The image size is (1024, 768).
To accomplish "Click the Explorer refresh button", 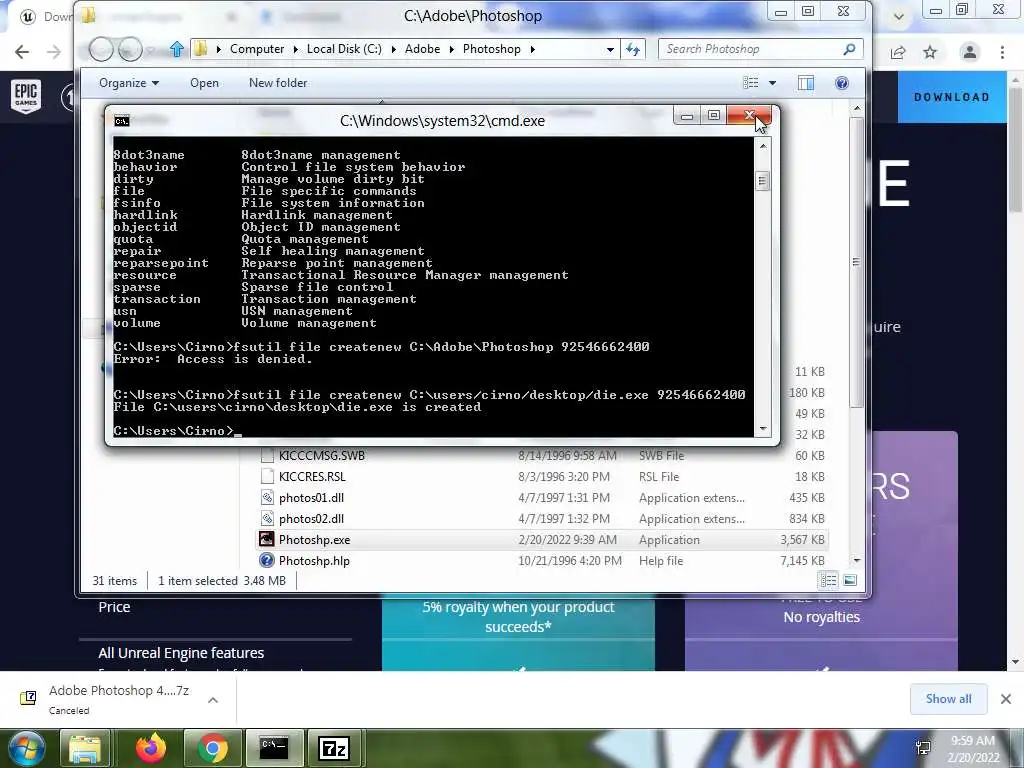I will pos(633,49).
